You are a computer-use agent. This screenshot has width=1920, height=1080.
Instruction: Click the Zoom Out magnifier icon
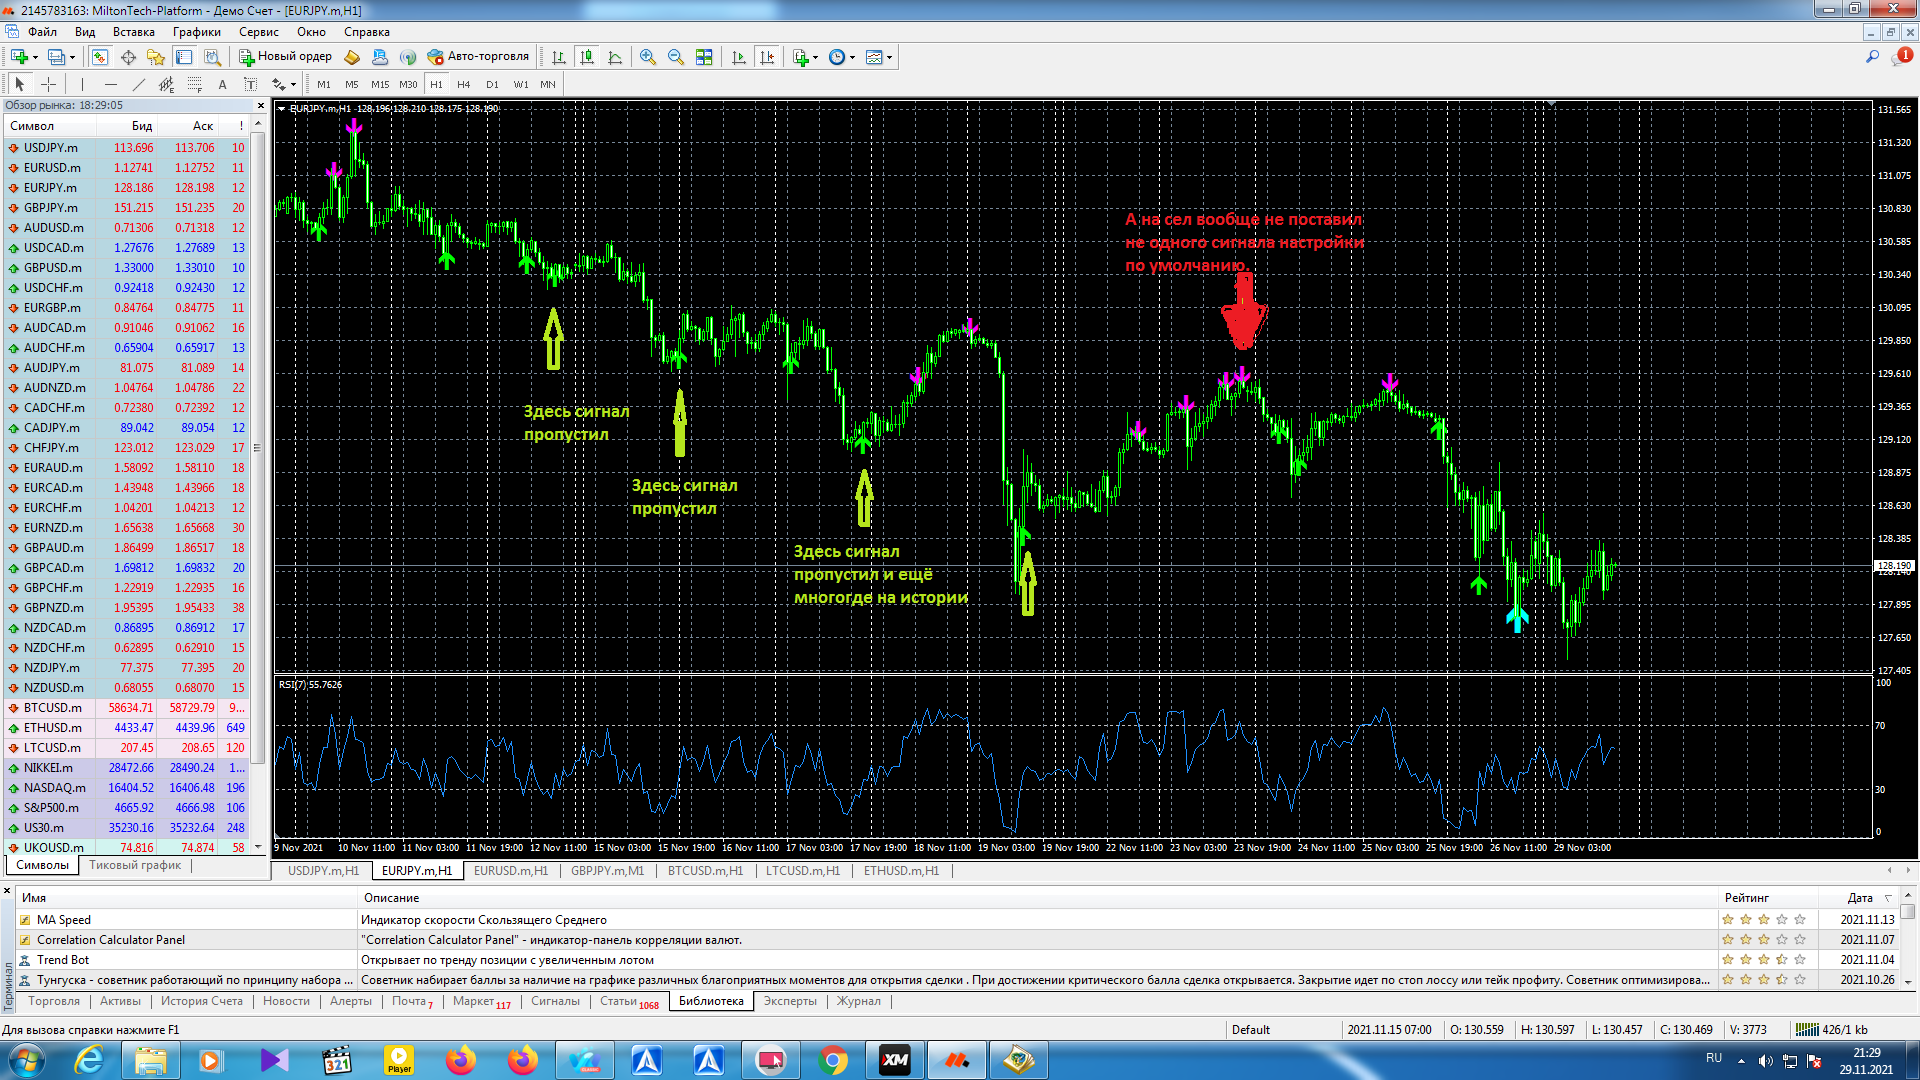676,57
